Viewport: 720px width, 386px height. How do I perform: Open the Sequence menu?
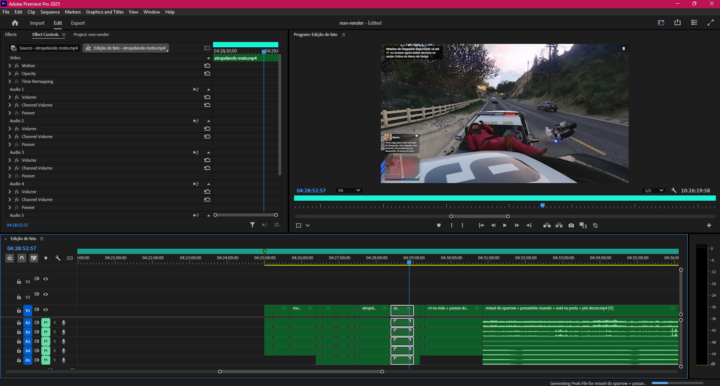50,12
